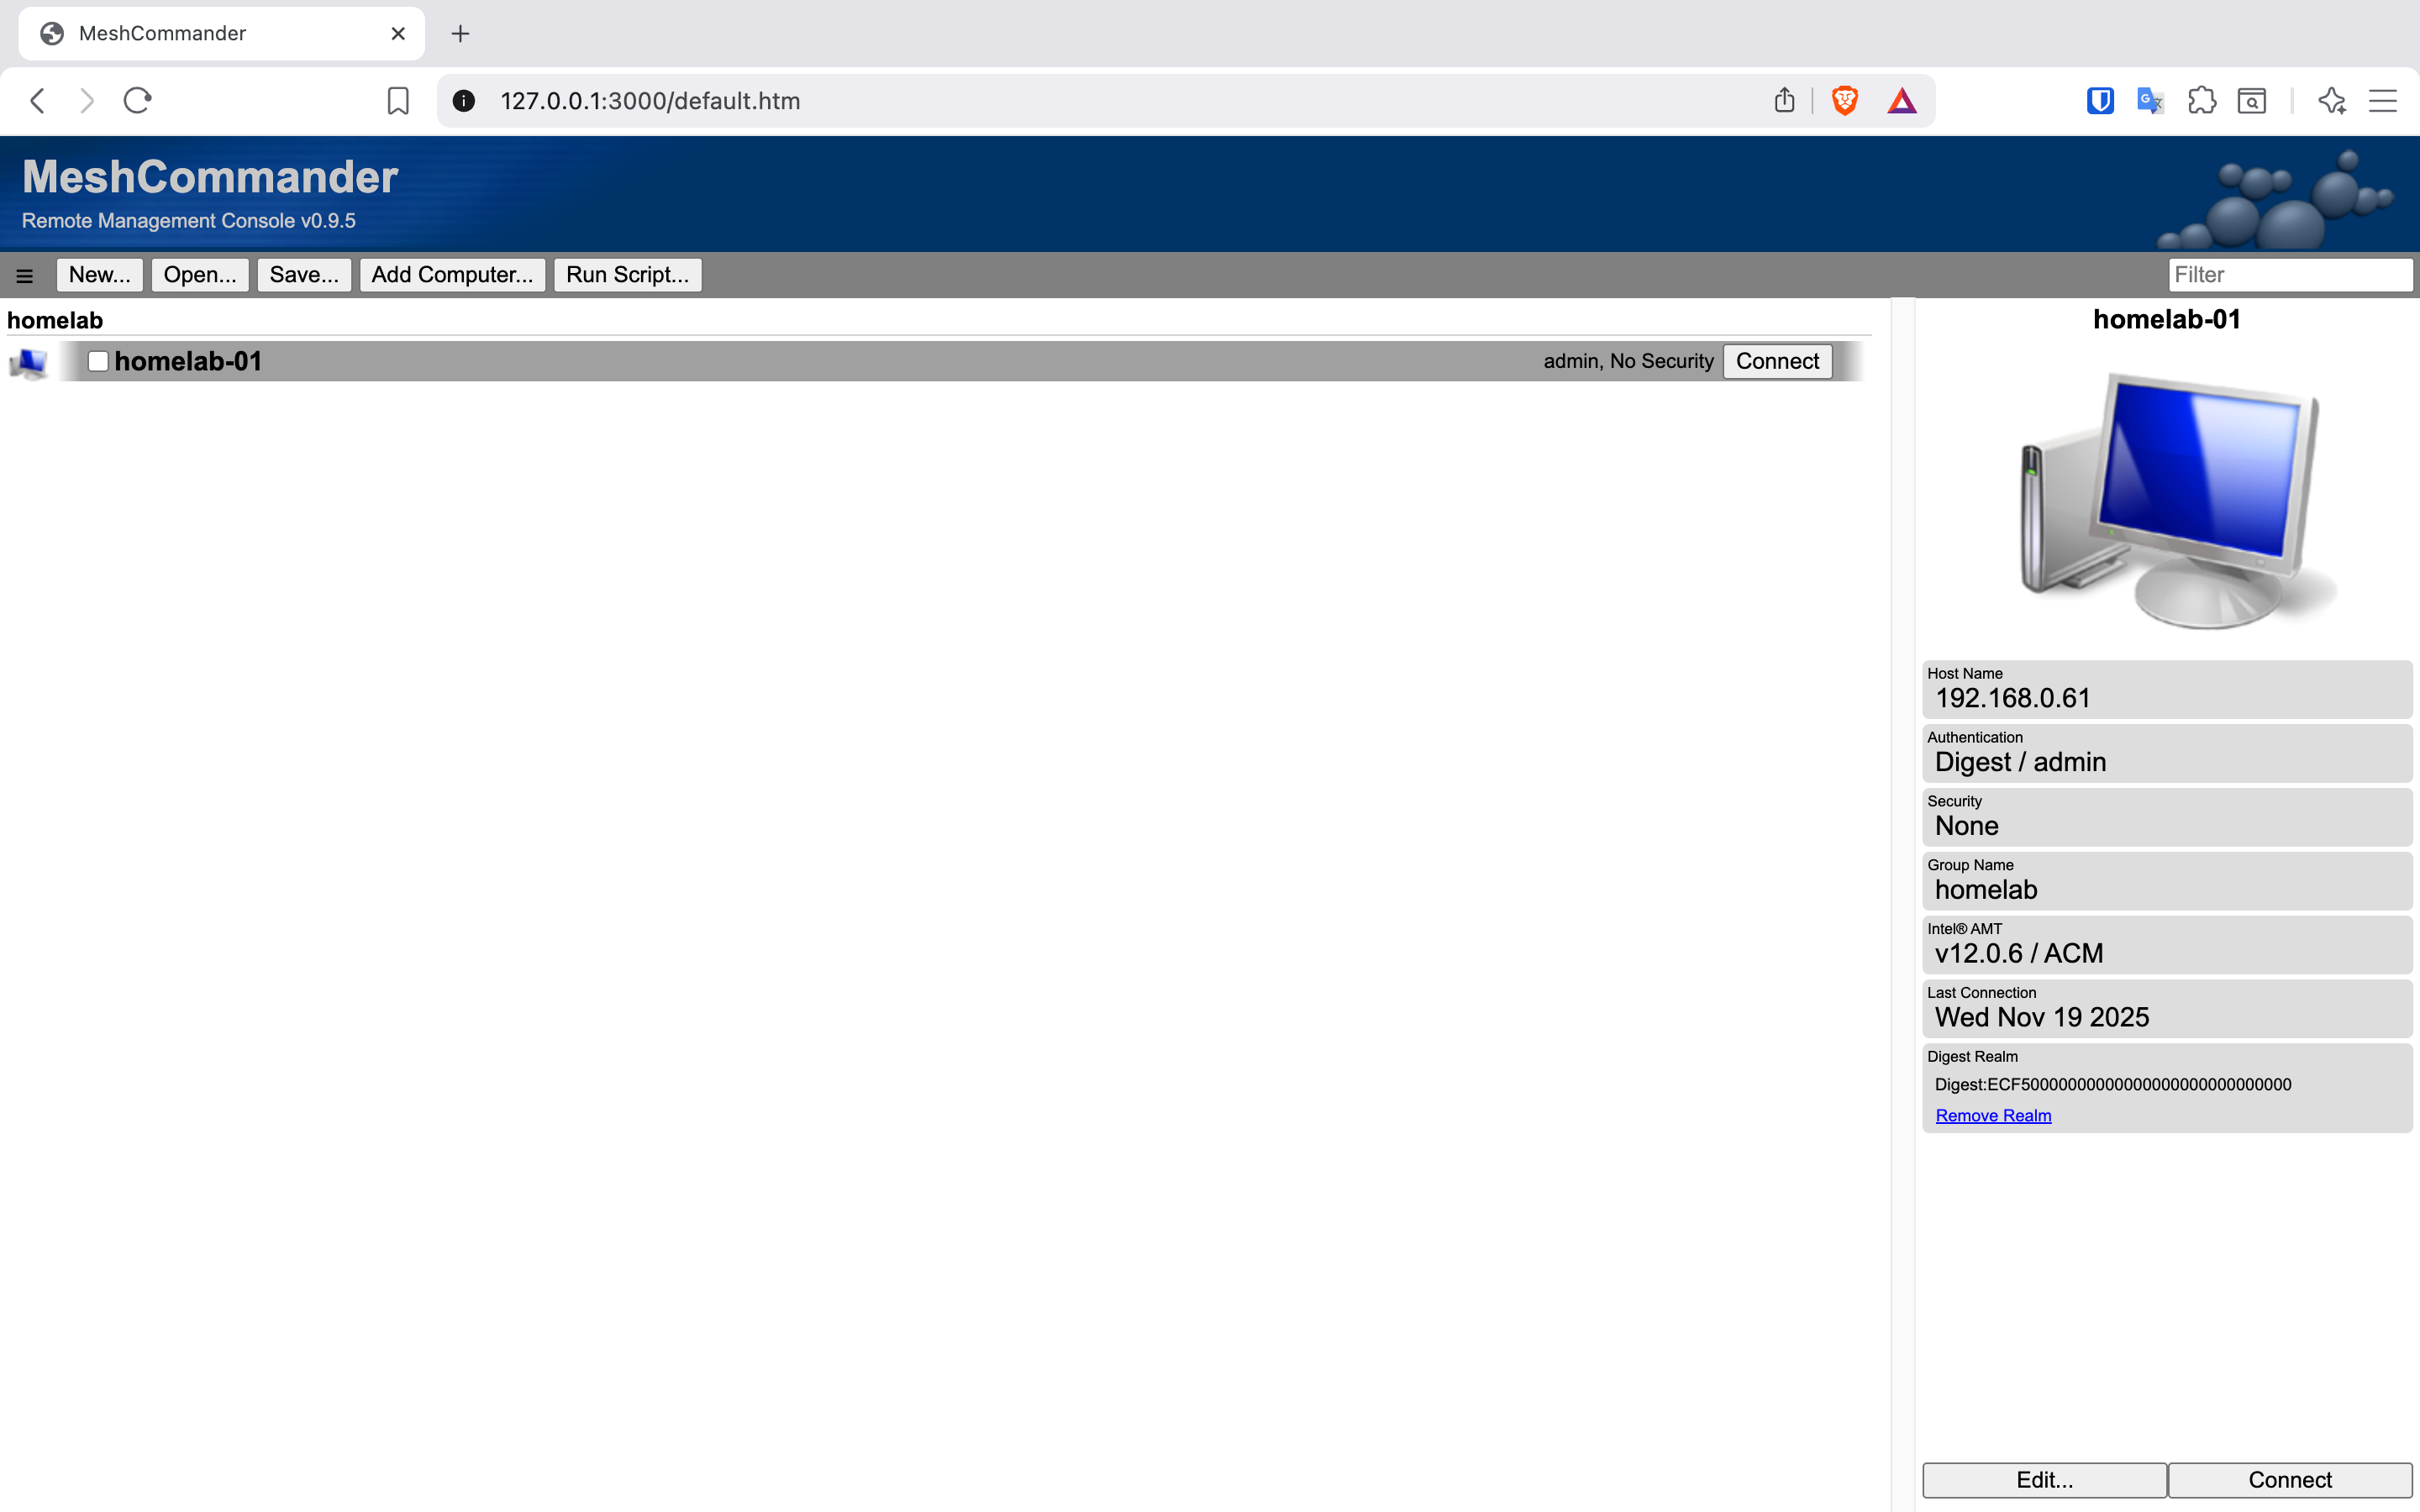Tick the homelab-01 checkbox

[98, 362]
